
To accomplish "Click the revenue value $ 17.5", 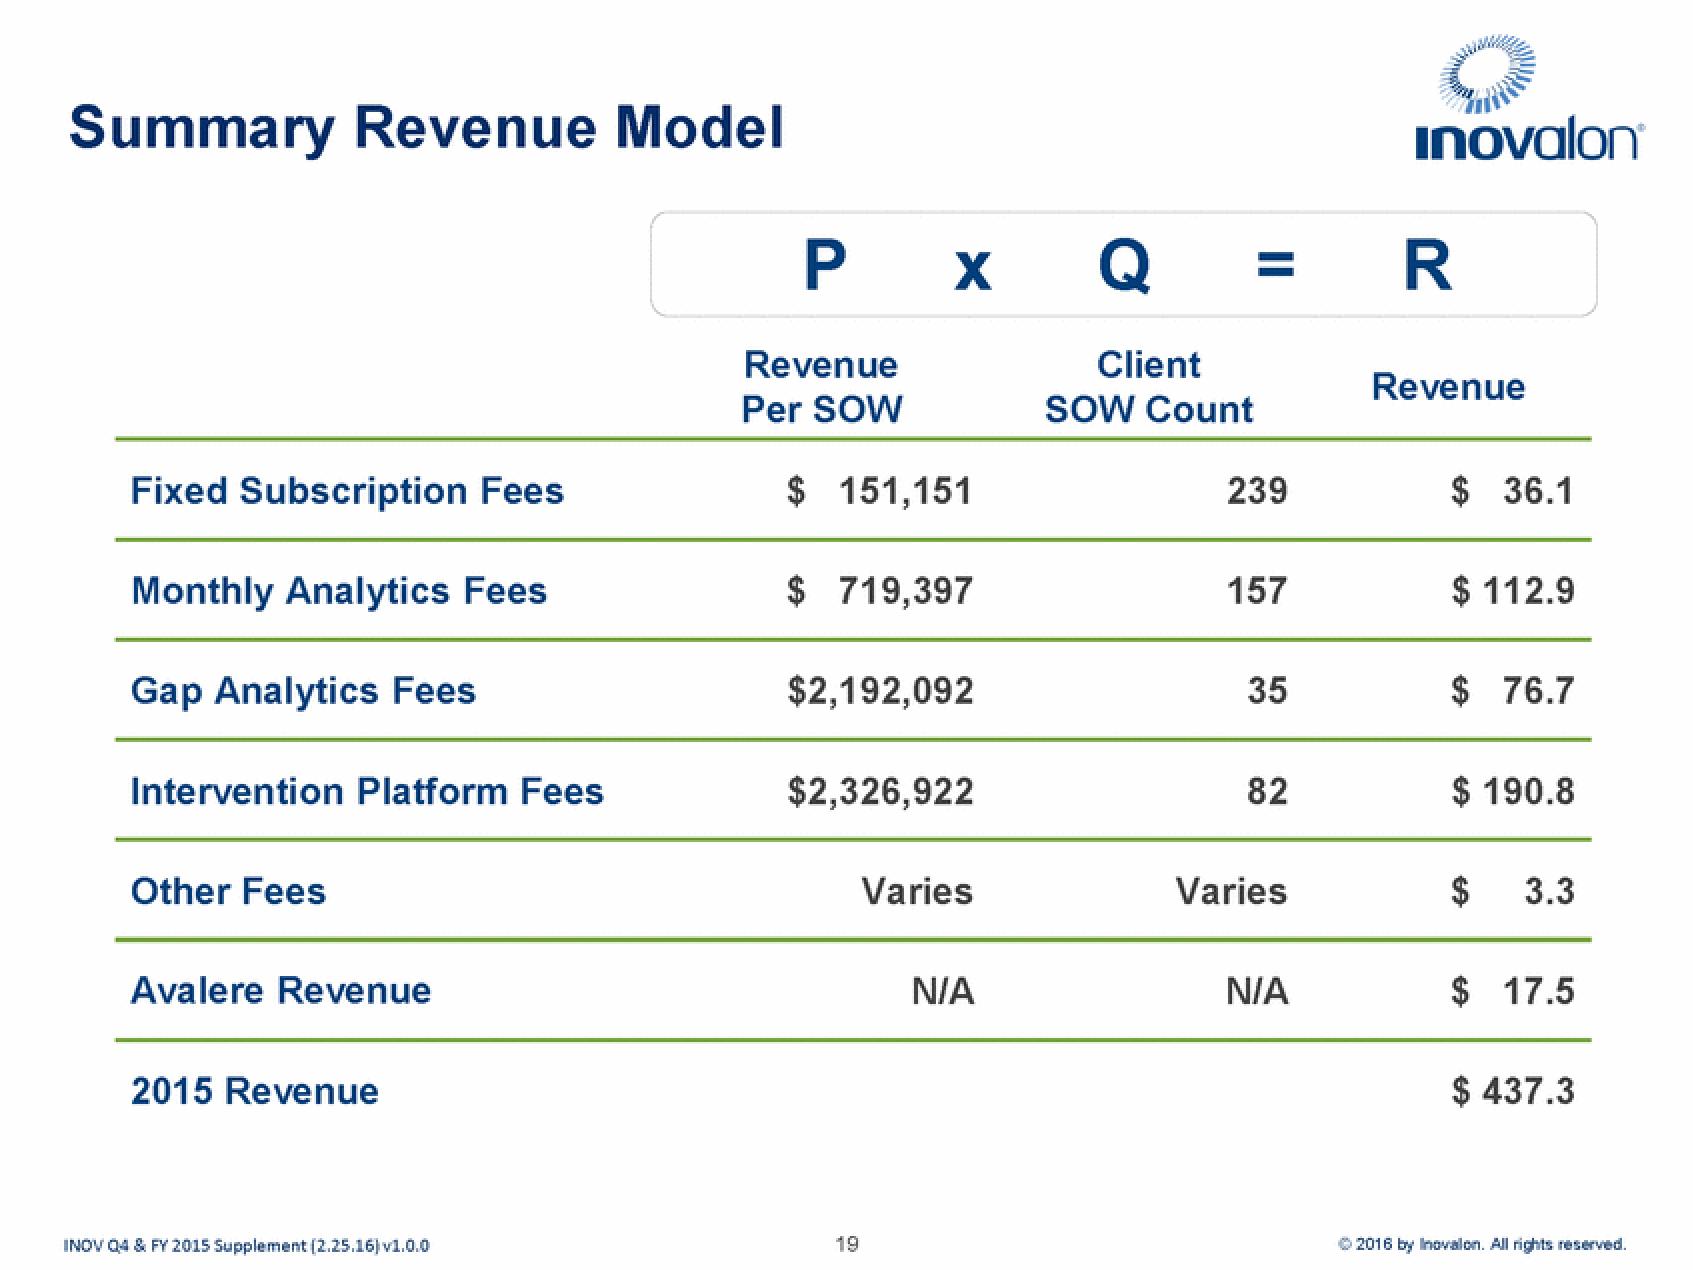I will [x=1513, y=991].
